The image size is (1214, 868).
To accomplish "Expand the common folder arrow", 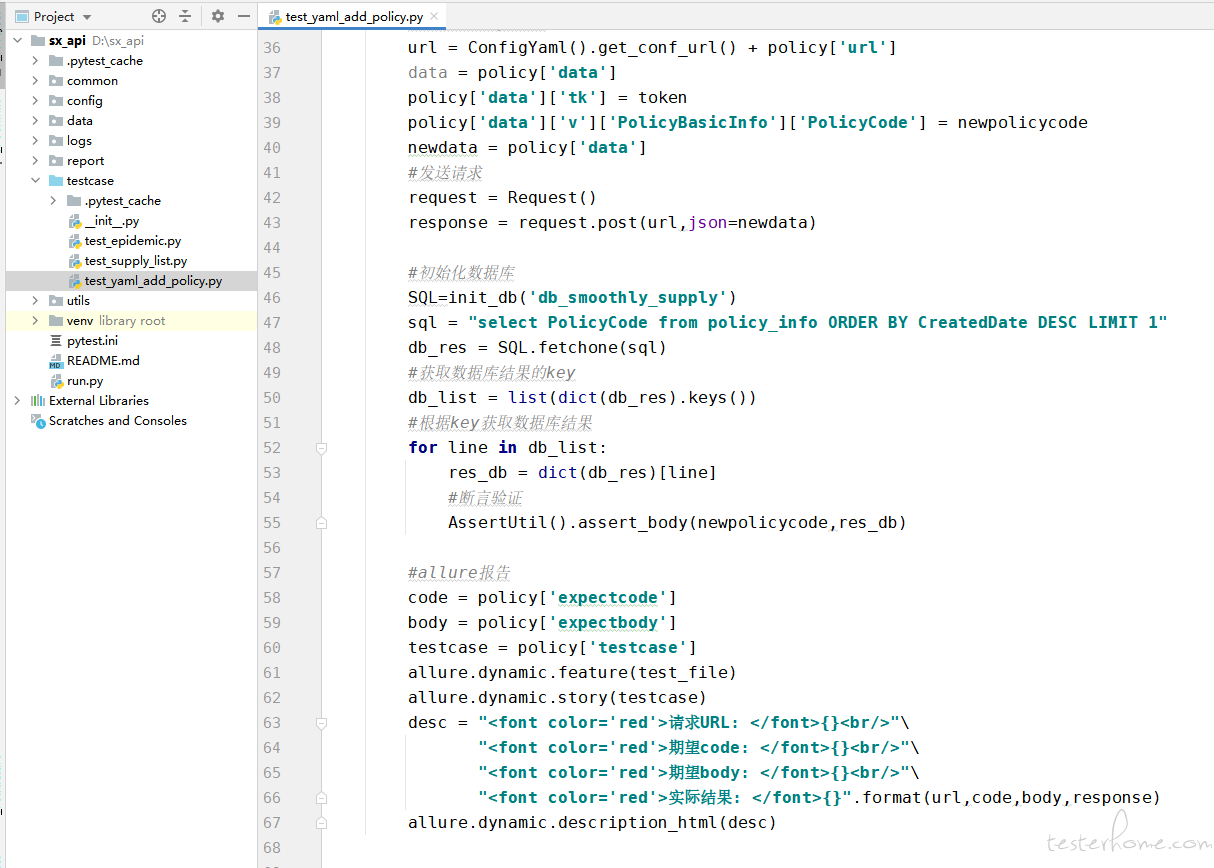I will 35,81.
